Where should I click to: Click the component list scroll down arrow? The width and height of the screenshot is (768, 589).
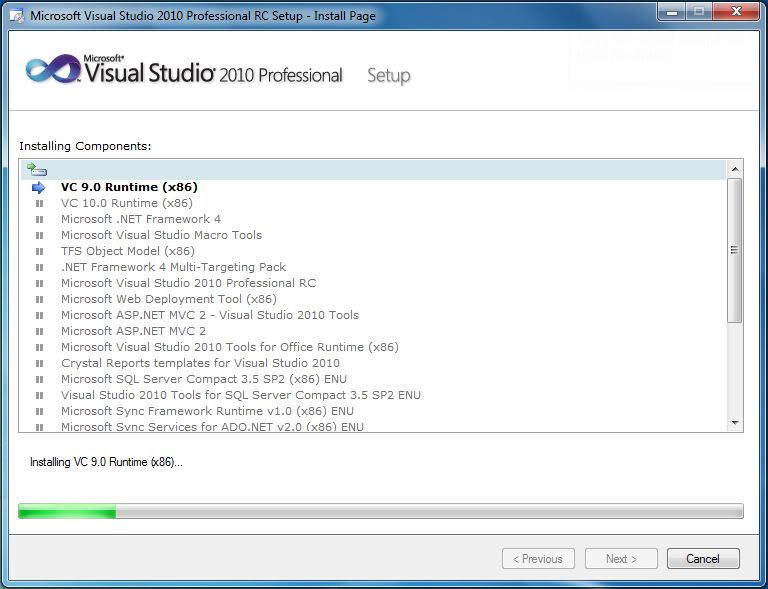[735, 423]
